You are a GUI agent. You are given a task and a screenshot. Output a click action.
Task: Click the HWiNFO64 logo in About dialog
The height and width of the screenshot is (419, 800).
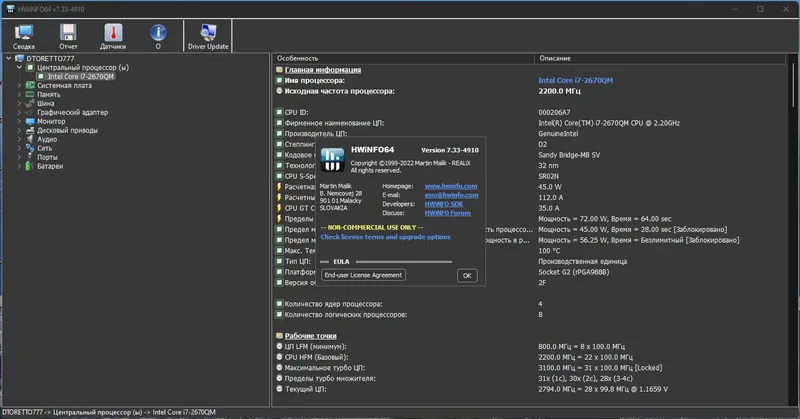(333, 160)
